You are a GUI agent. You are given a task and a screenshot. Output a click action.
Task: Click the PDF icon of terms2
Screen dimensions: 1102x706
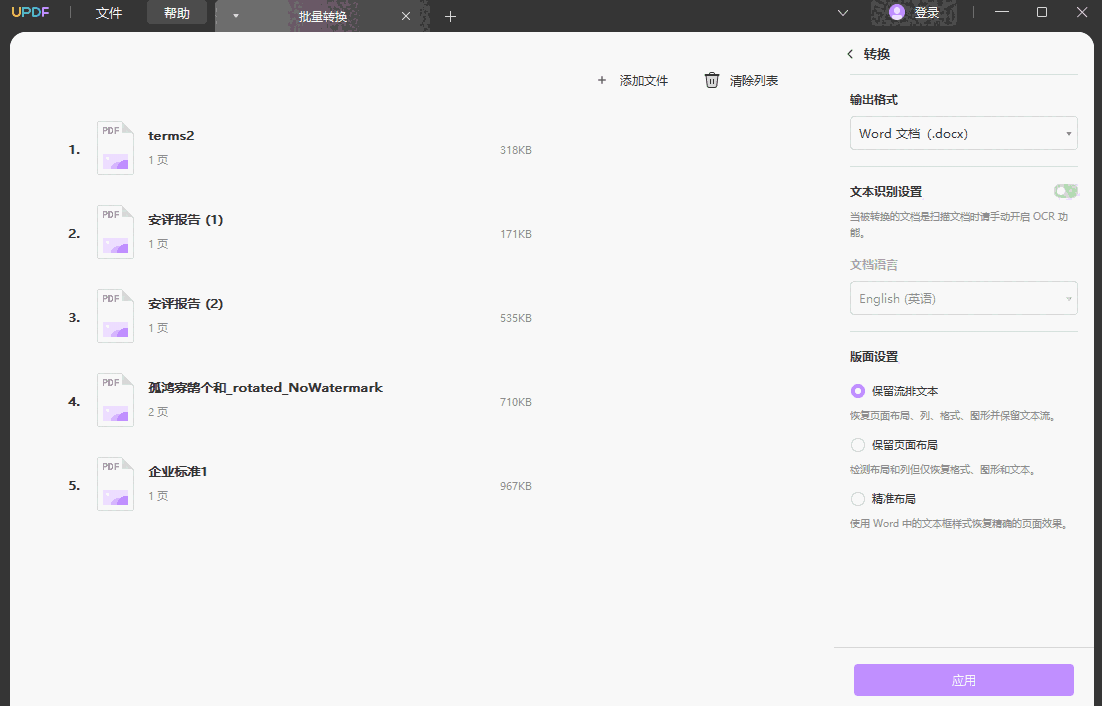coord(115,147)
